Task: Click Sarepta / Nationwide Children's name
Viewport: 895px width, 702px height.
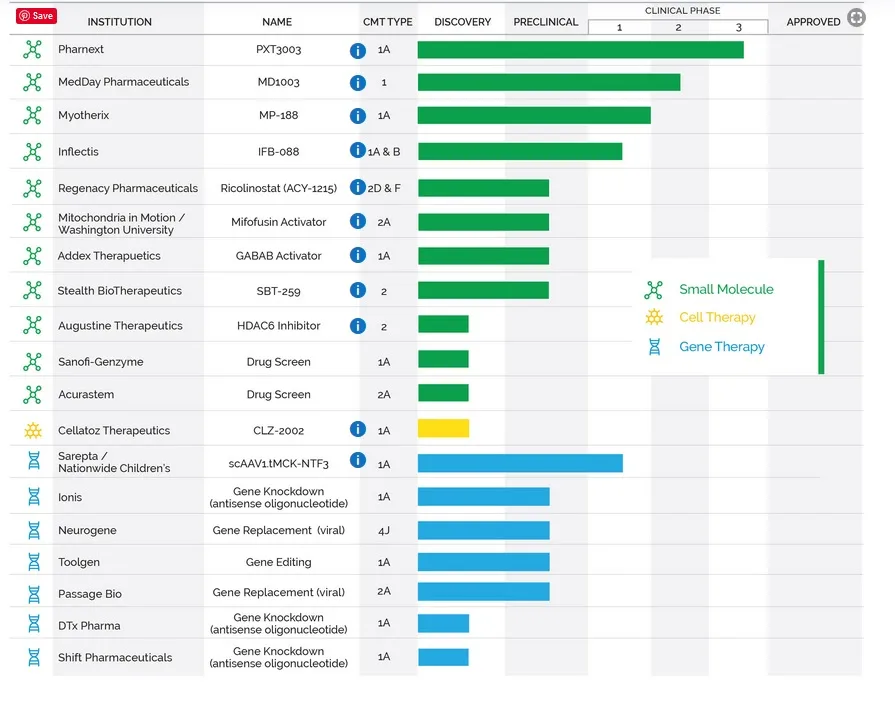Action: click(x=114, y=462)
